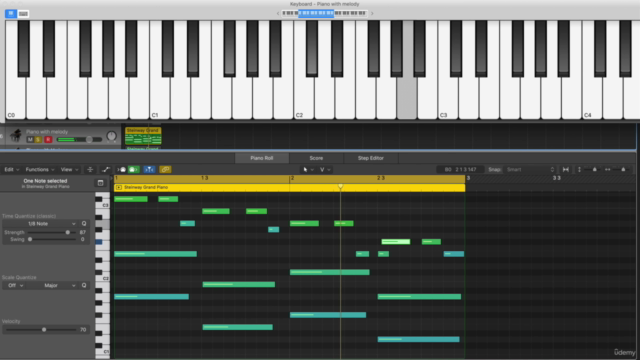Toggle the collapse mode icon beside the View menu

pos(90,169)
